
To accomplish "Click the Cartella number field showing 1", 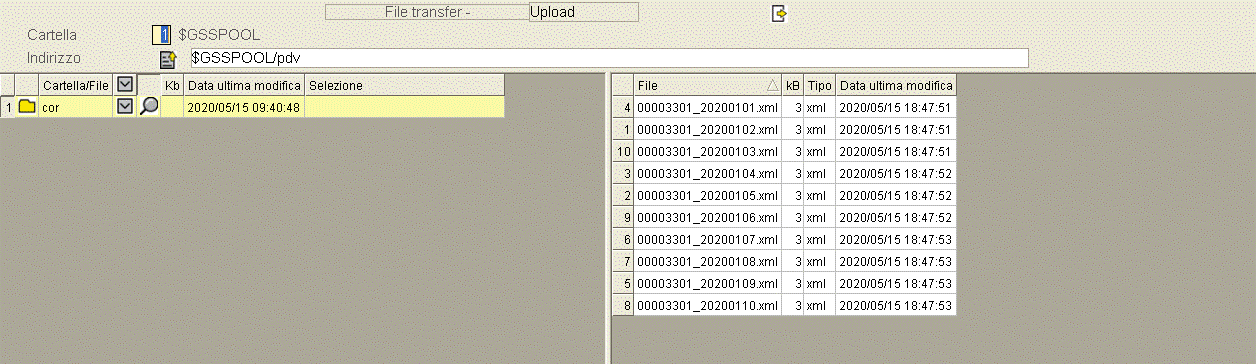I will 162,35.
